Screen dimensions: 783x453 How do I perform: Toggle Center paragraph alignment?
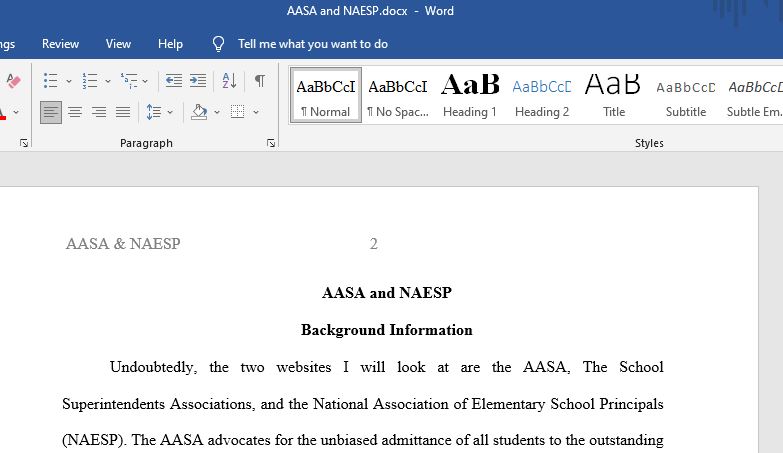coord(75,112)
